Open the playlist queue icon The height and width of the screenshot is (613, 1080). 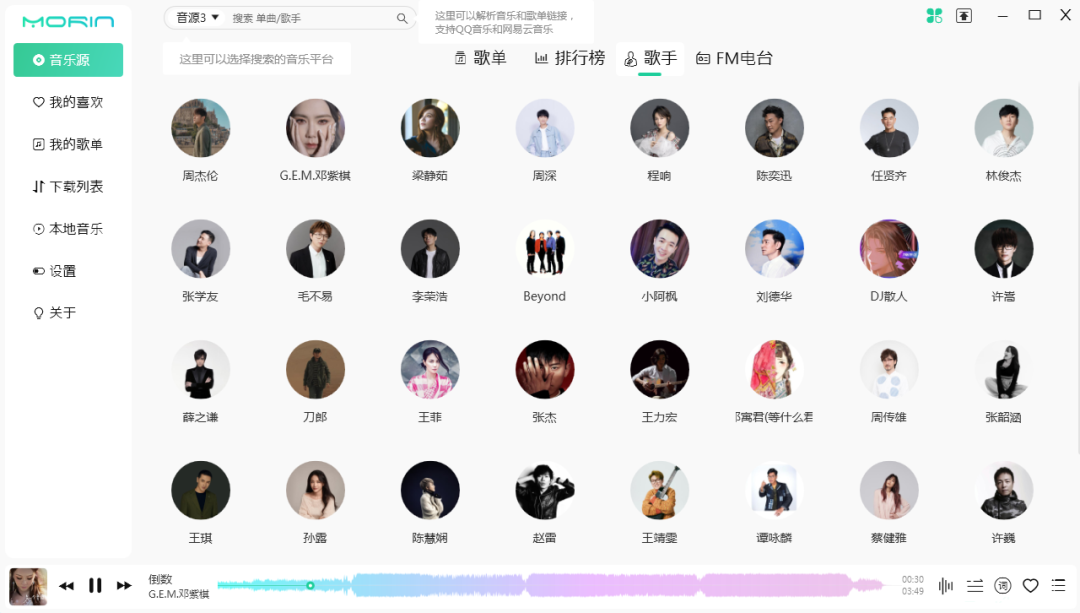(x=1058, y=585)
